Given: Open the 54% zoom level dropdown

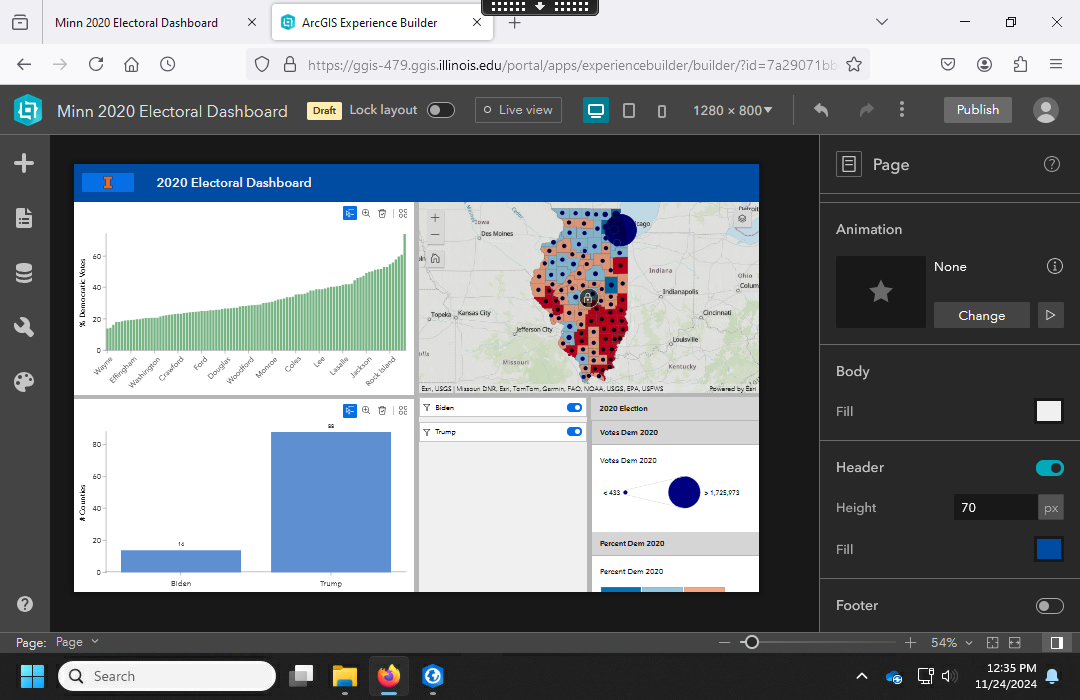Looking at the screenshot, I should (951, 642).
